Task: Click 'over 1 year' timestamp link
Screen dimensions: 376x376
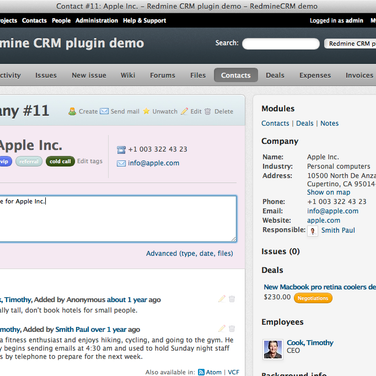Action: (108, 329)
